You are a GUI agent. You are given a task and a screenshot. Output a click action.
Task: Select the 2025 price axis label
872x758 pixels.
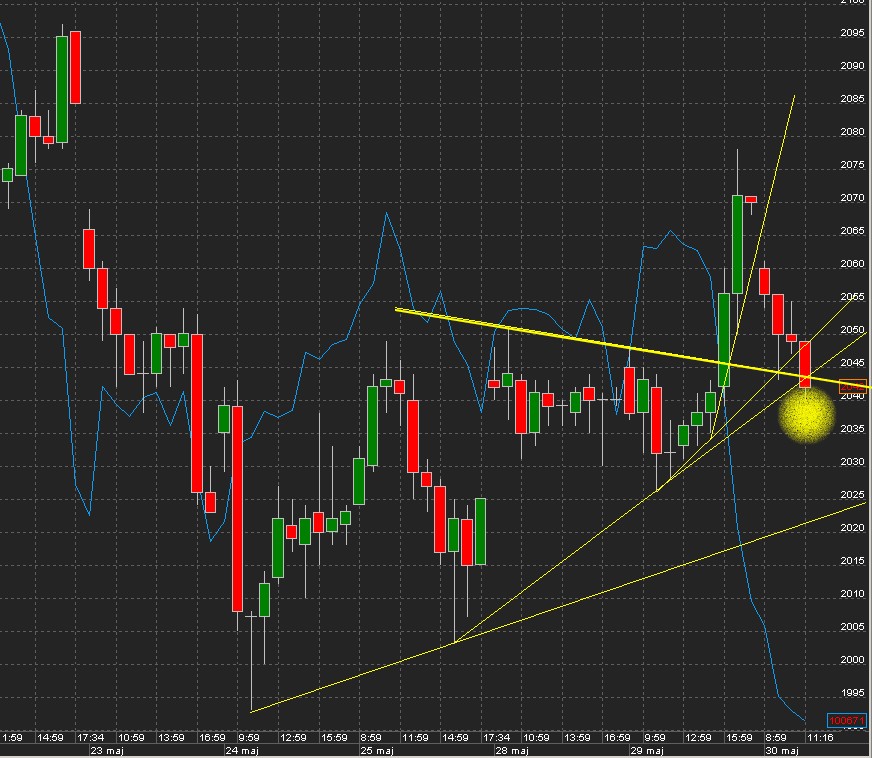[852, 494]
